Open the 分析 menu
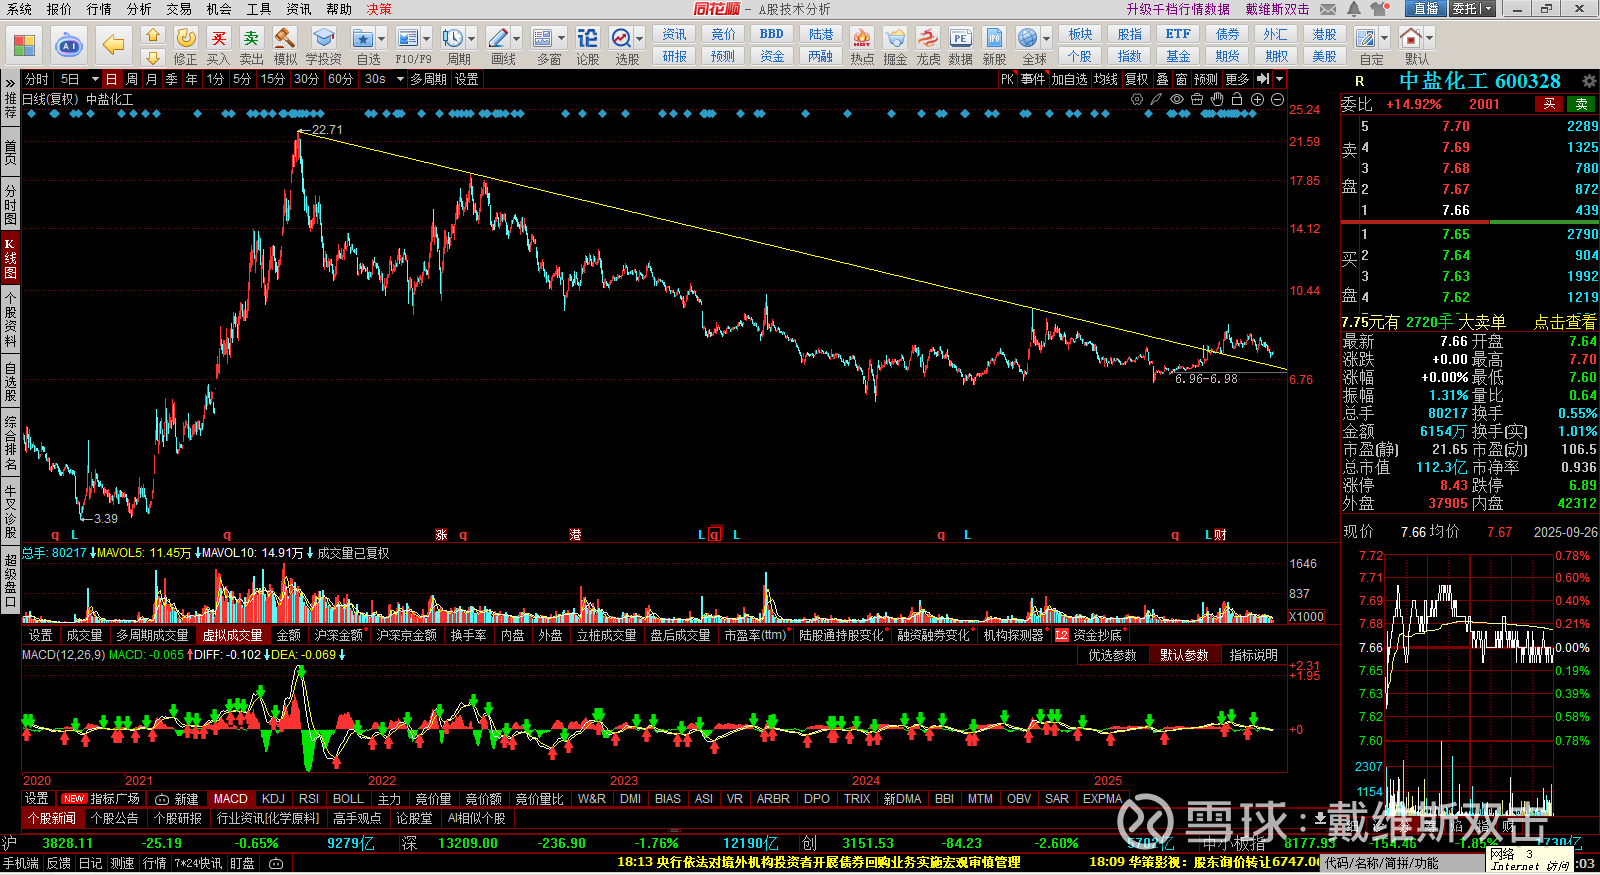Viewport: 1600px width, 875px height. coord(139,9)
